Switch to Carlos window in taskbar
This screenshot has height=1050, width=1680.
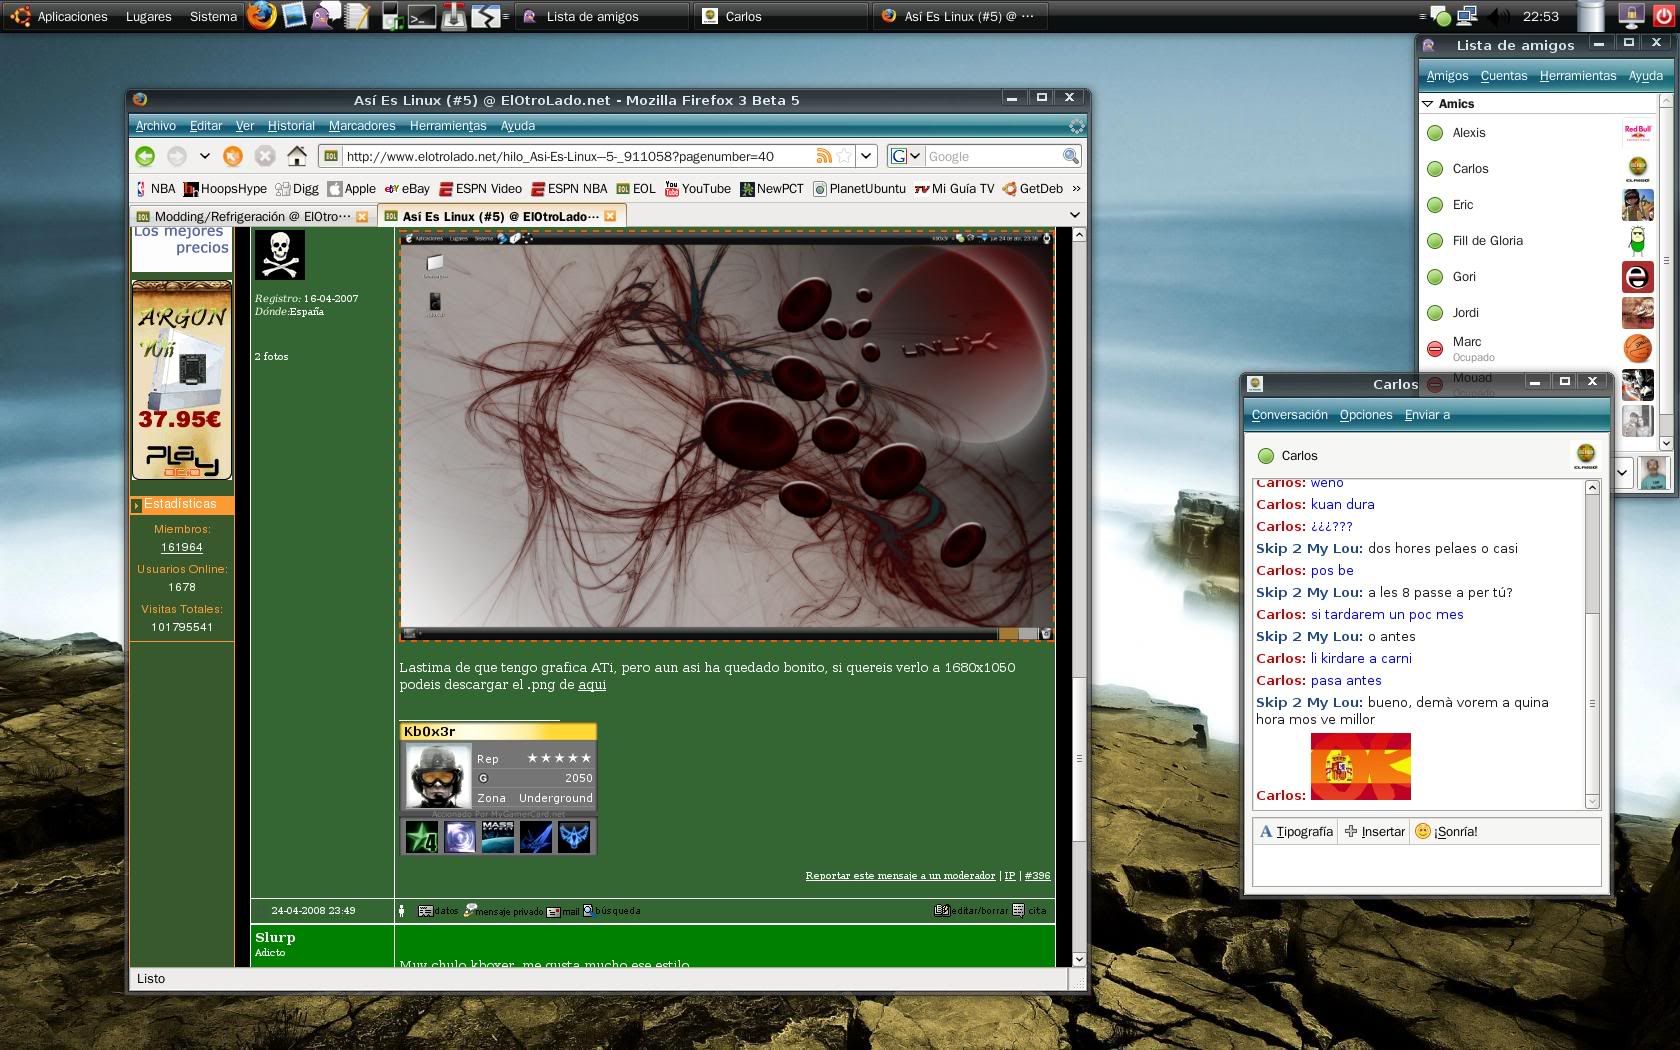[x=780, y=16]
